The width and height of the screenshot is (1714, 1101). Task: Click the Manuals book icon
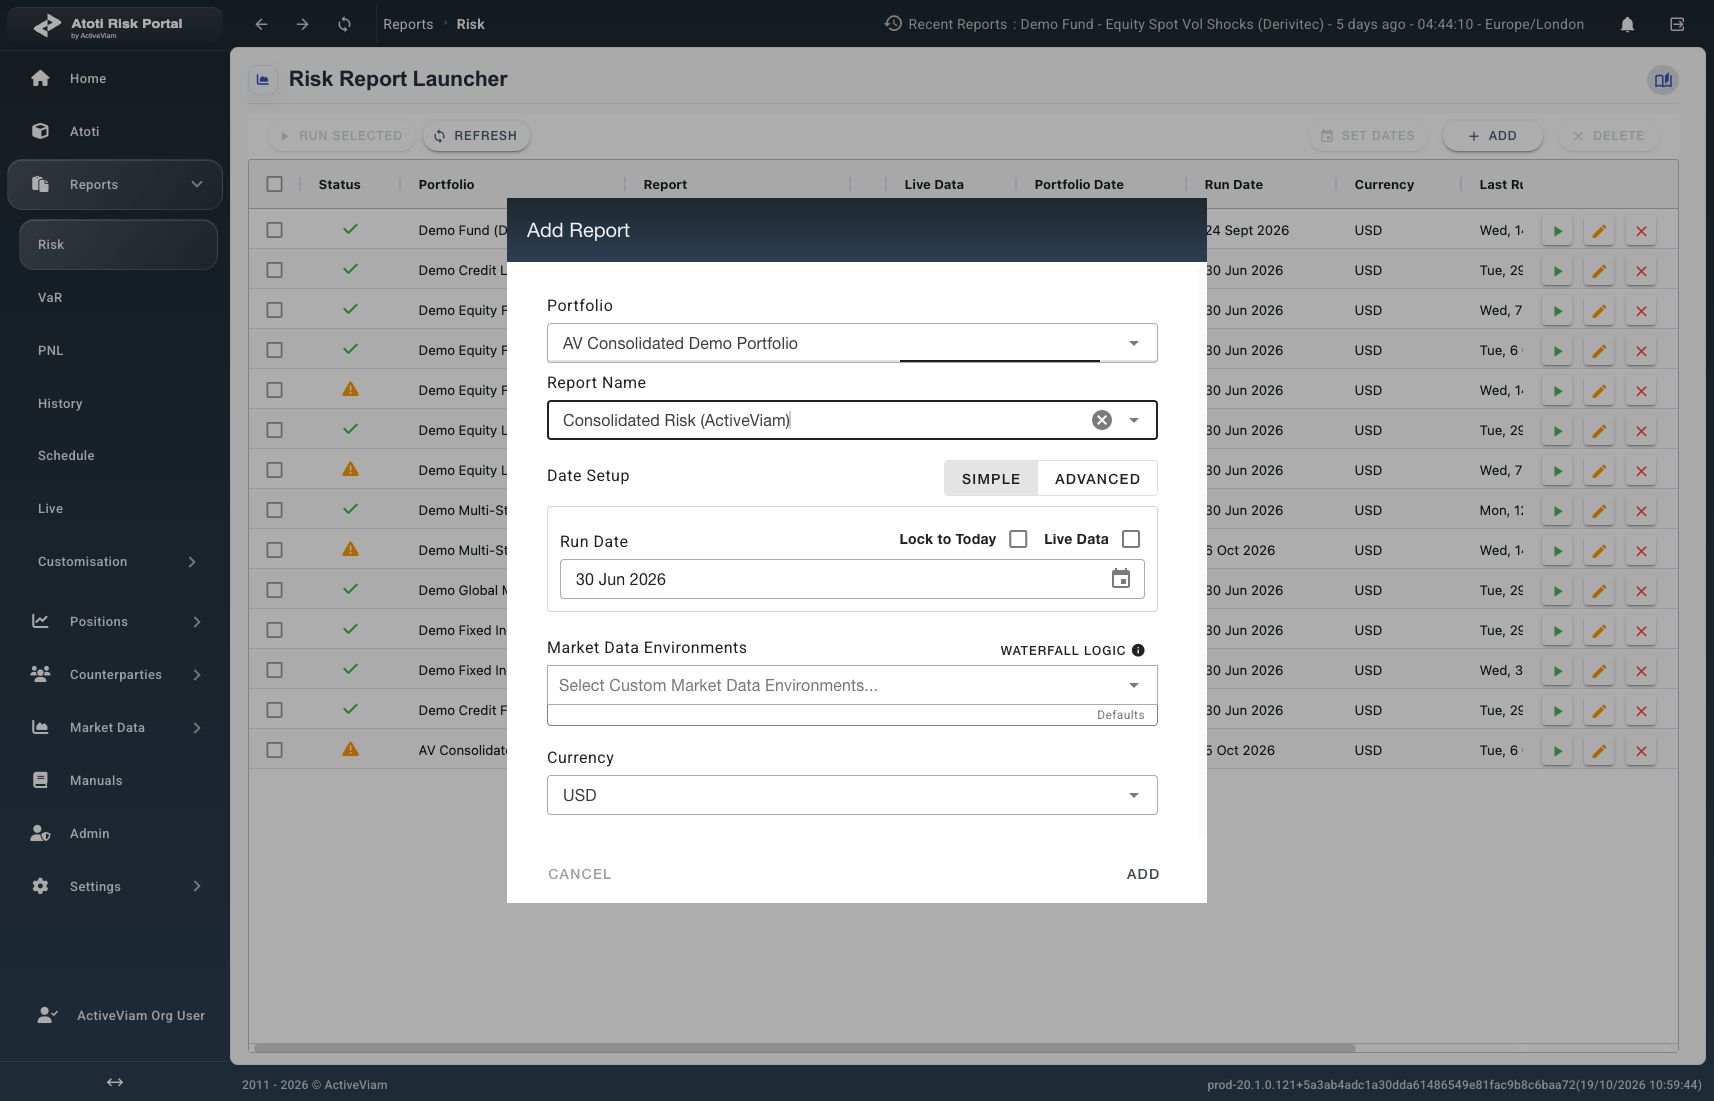click(40, 780)
